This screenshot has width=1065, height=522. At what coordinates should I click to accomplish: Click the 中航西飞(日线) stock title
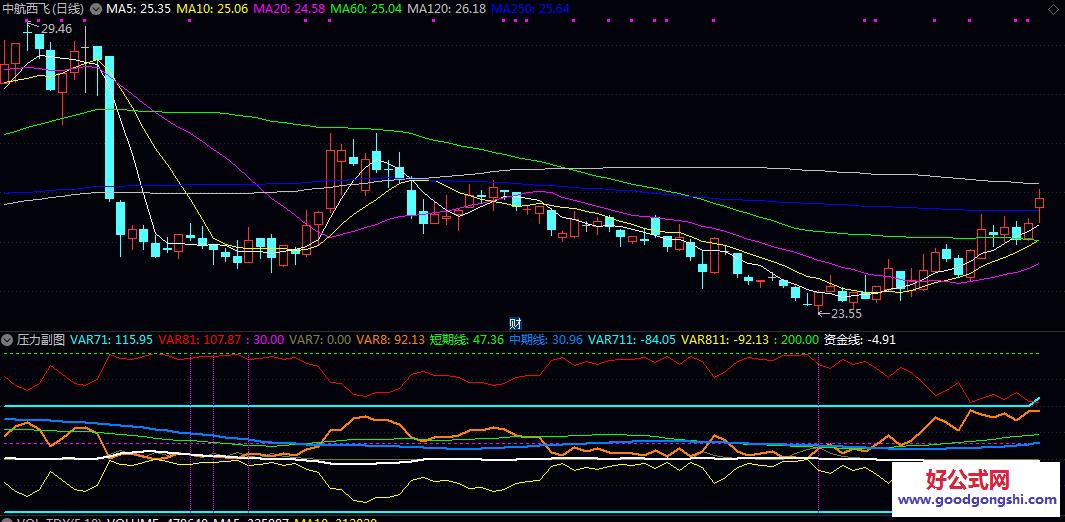pos(44,9)
